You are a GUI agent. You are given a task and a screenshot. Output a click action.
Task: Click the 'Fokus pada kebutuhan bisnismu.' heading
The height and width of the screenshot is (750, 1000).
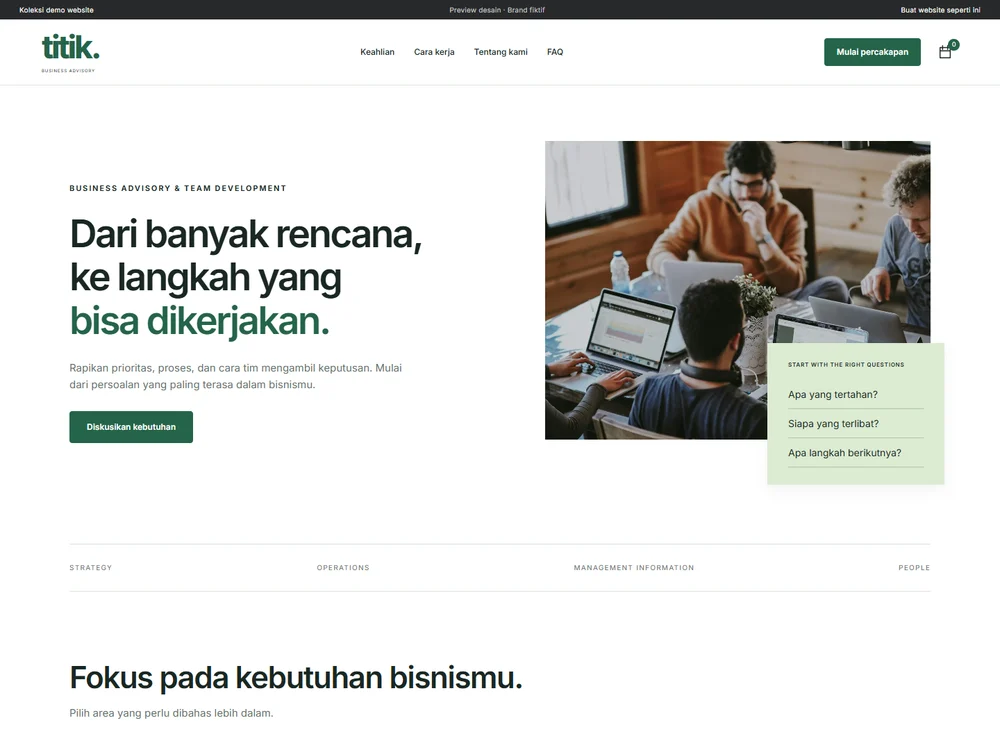(x=296, y=677)
